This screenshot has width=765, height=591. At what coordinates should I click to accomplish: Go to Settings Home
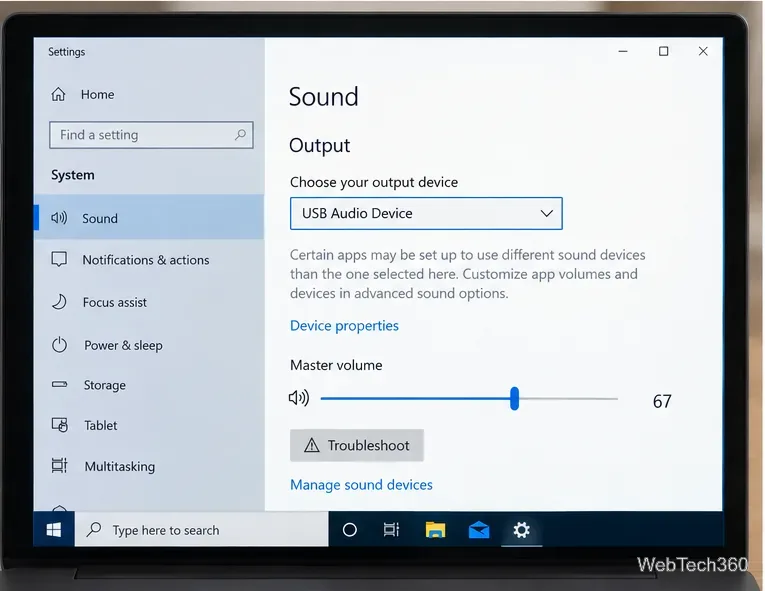point(82,94)
